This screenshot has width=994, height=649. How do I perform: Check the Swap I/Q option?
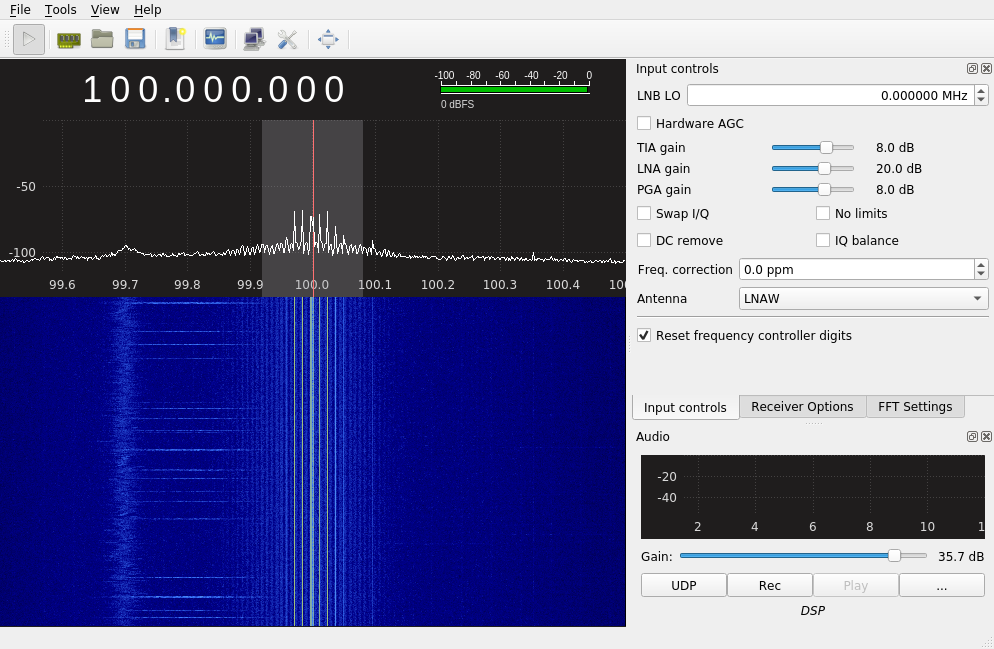pyautogui.click(x=644, y=213)
